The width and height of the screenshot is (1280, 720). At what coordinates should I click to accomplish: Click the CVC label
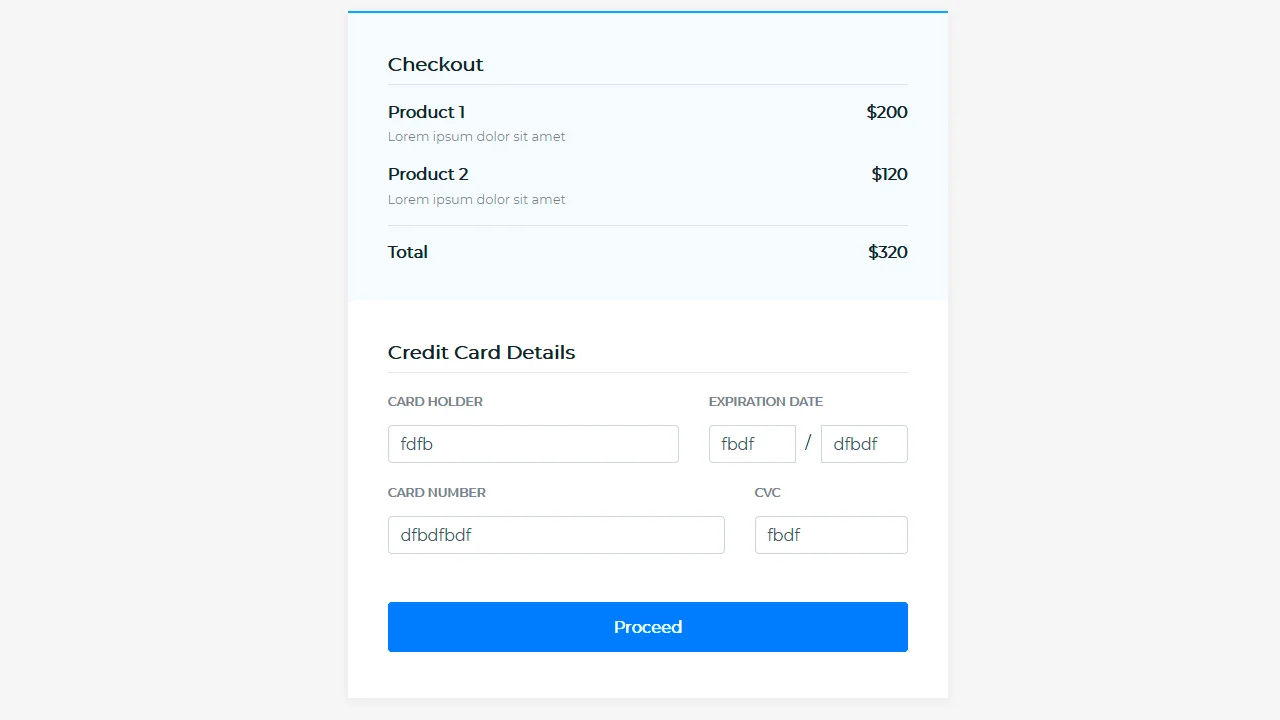(x=767, y=492)
